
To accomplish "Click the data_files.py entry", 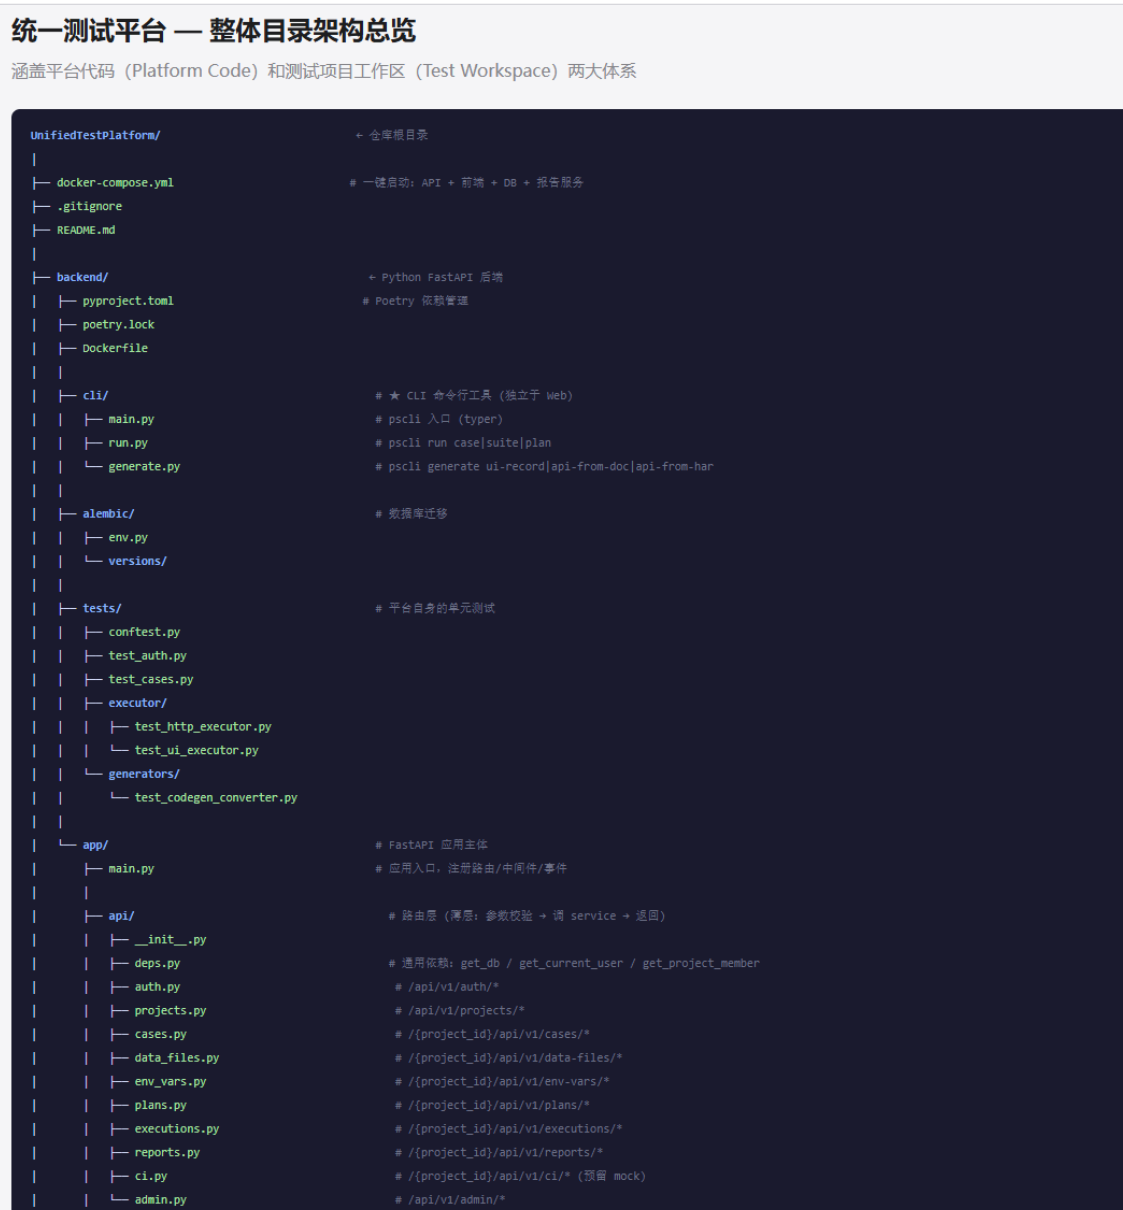I will (x=177, y=1058).
